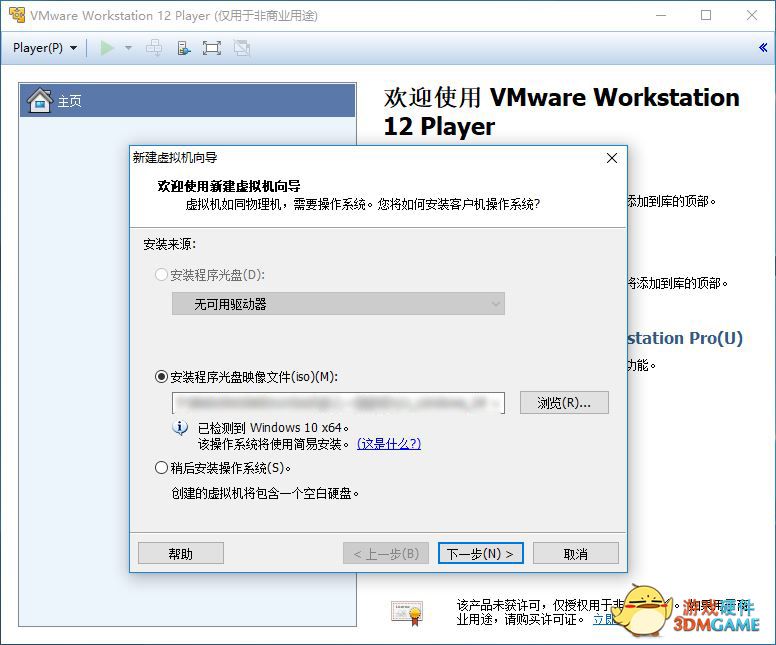Select the 主页 home item in the library
The width and height of the screenshot is (776, 645).
click(188, 100)
